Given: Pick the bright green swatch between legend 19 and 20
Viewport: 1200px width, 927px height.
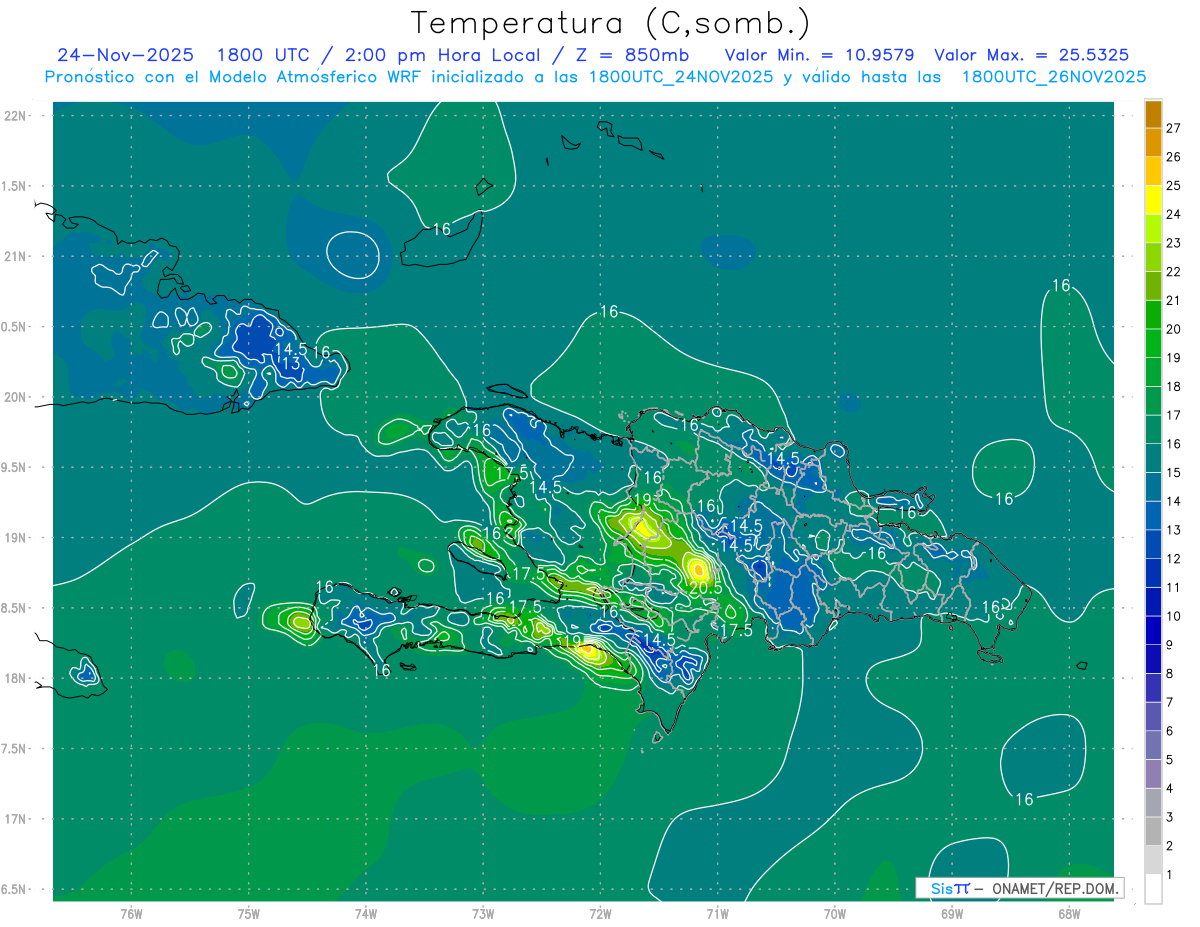Looking at the screenshot, I should pyautogui.click(x=1153, y=343).
